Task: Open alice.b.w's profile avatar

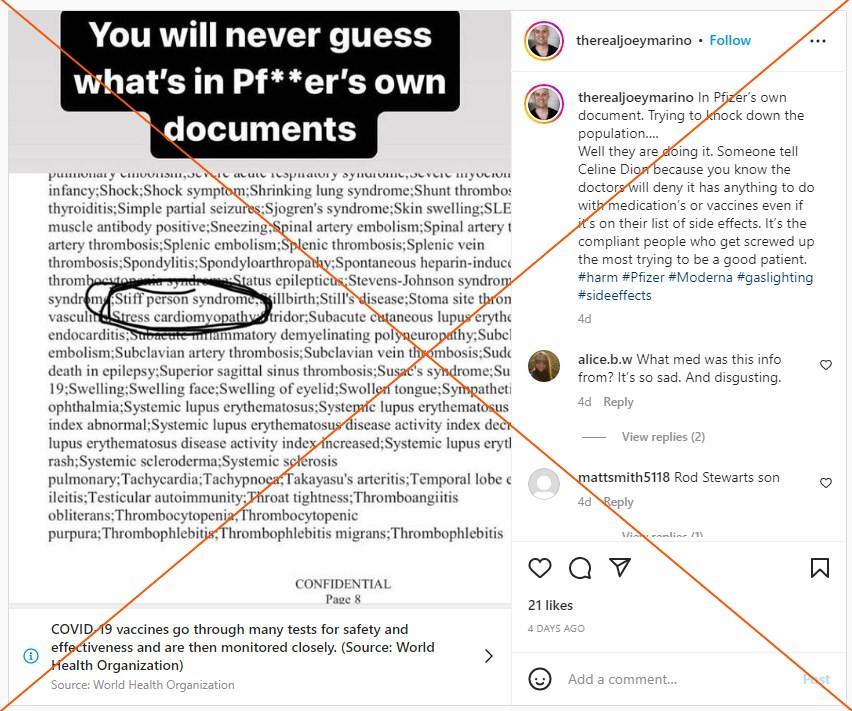Action: point(544,366)
